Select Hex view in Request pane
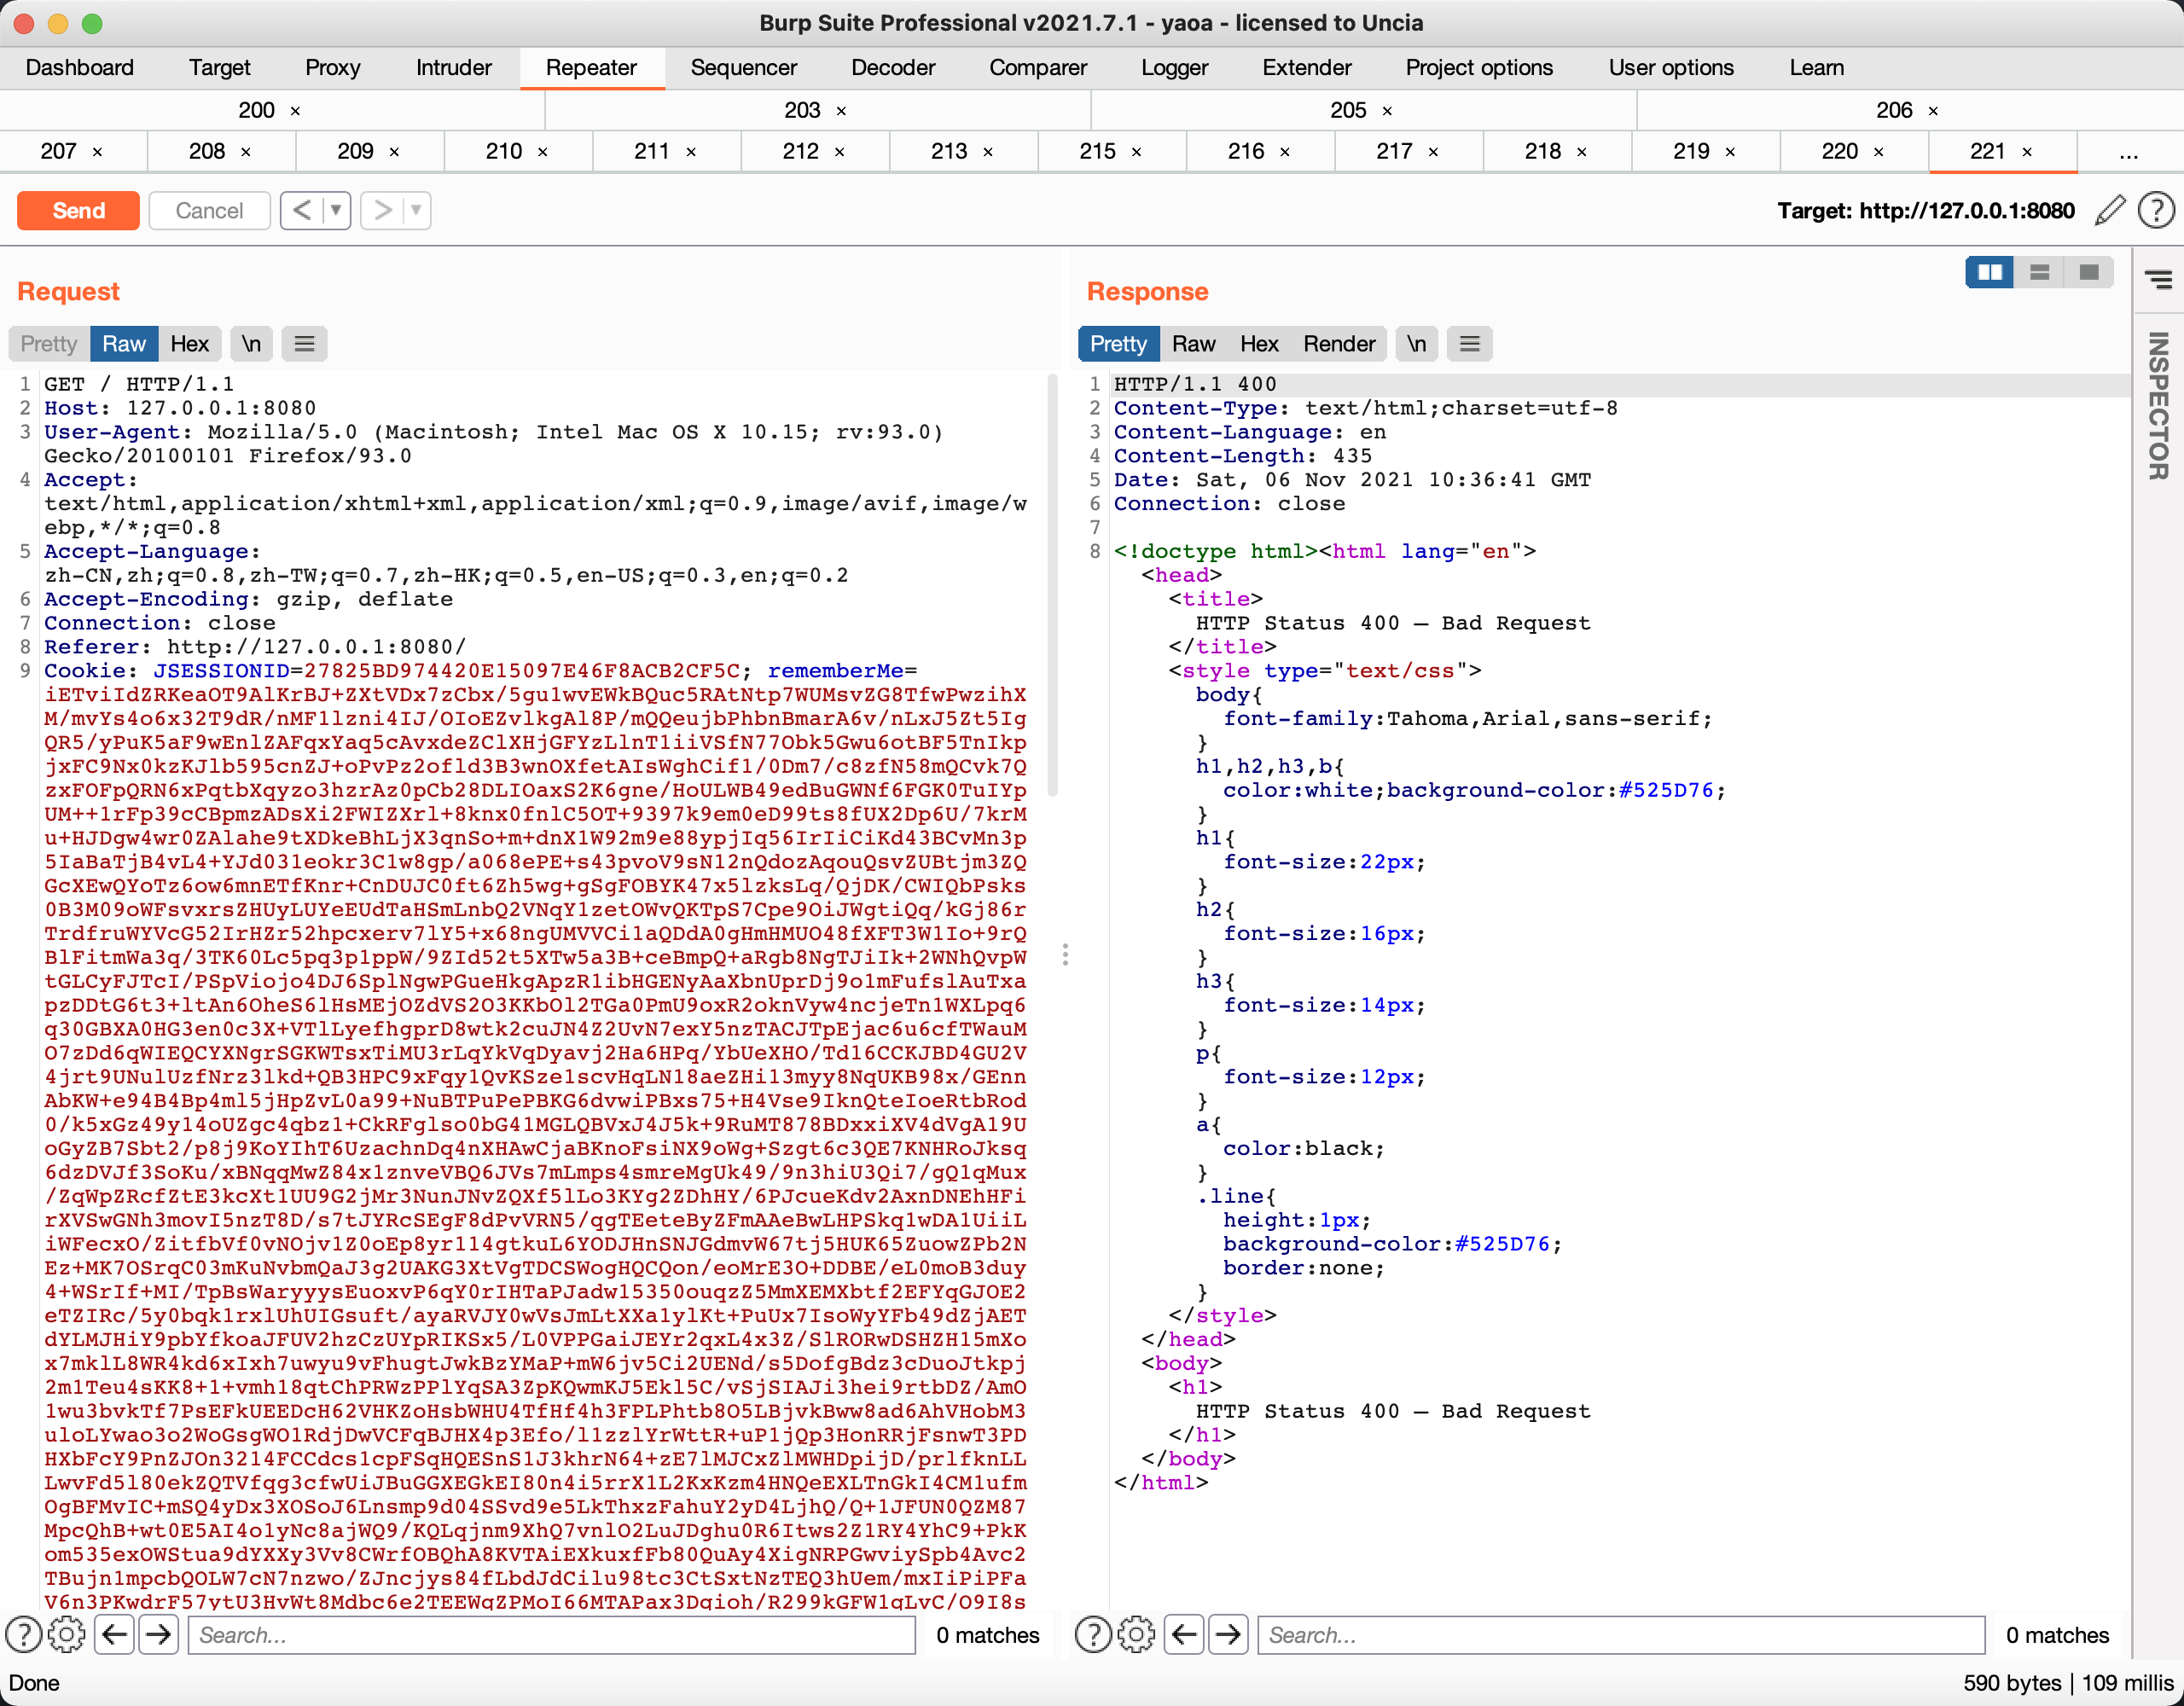 (x=189, y=344)
